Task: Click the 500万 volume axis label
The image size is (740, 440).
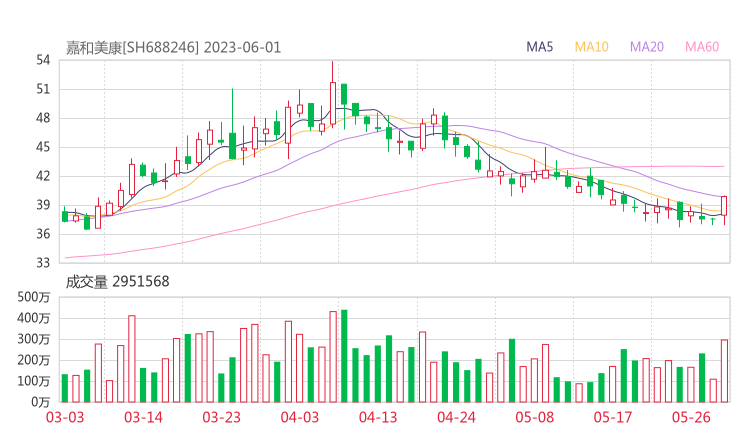Action: pyautogui.click(x=34, y=297)
